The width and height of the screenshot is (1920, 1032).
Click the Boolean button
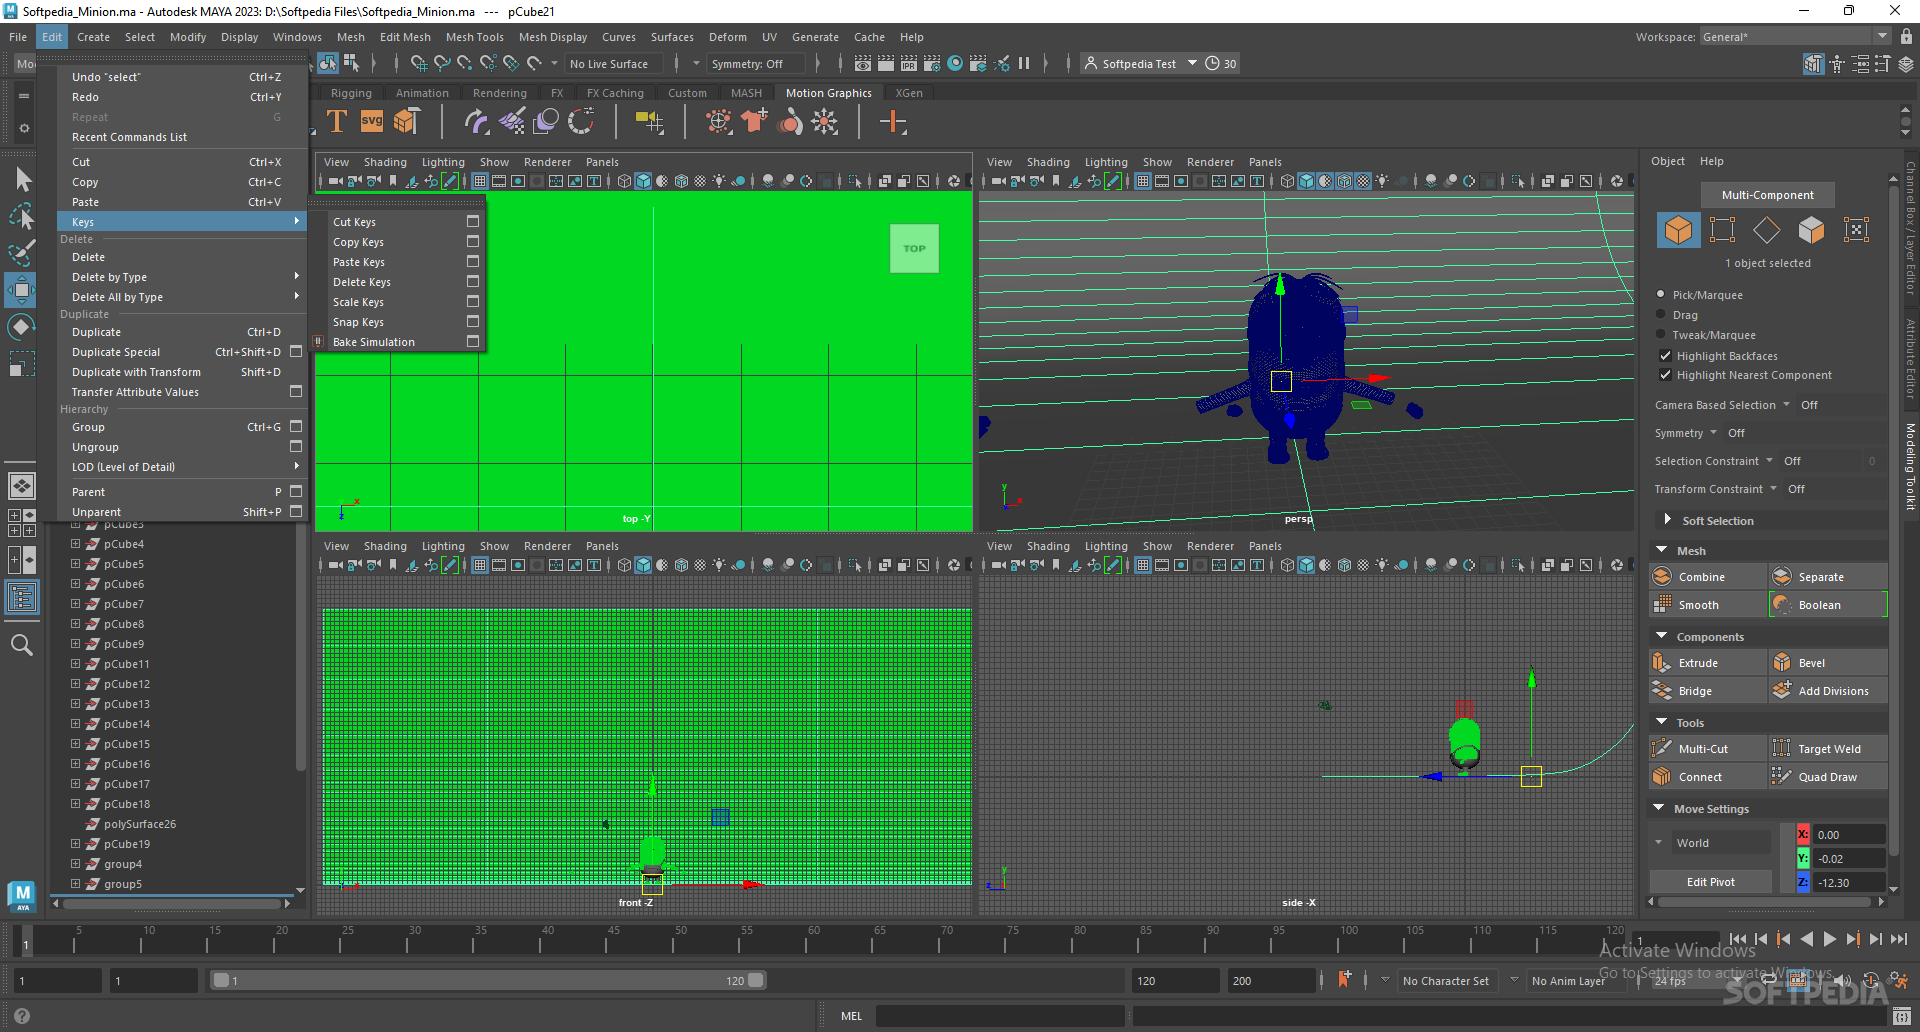[x=1828, y=605]
